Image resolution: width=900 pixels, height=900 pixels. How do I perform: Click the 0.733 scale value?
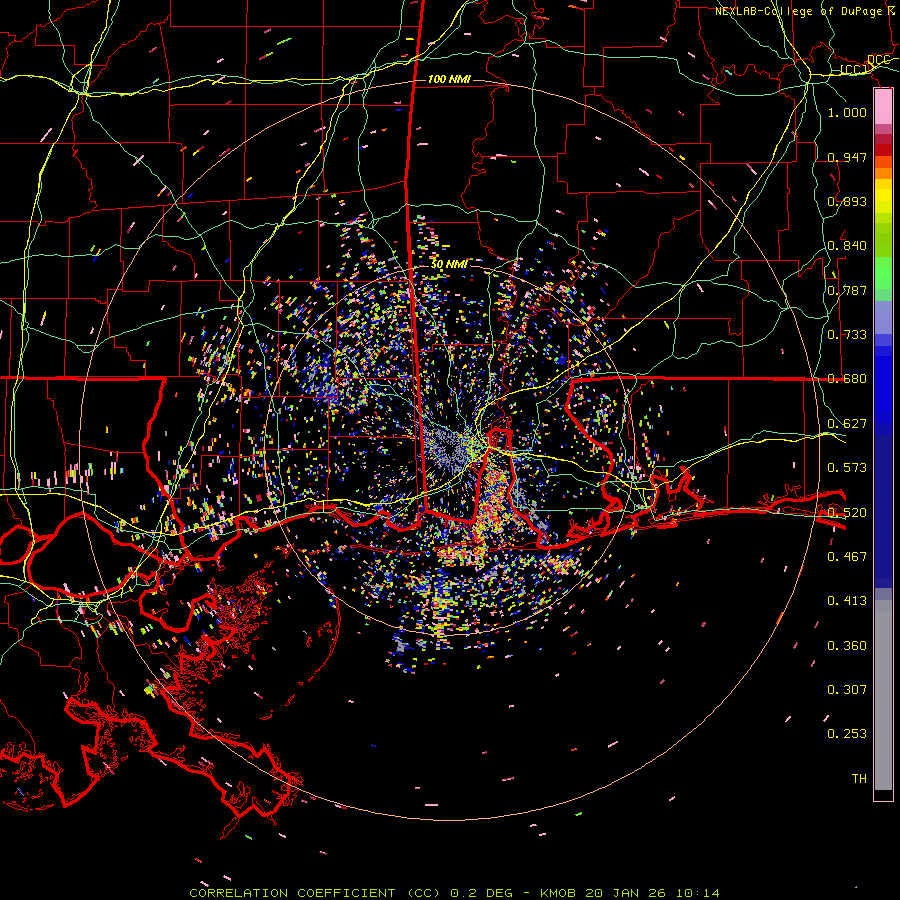[x=847, y=335]
